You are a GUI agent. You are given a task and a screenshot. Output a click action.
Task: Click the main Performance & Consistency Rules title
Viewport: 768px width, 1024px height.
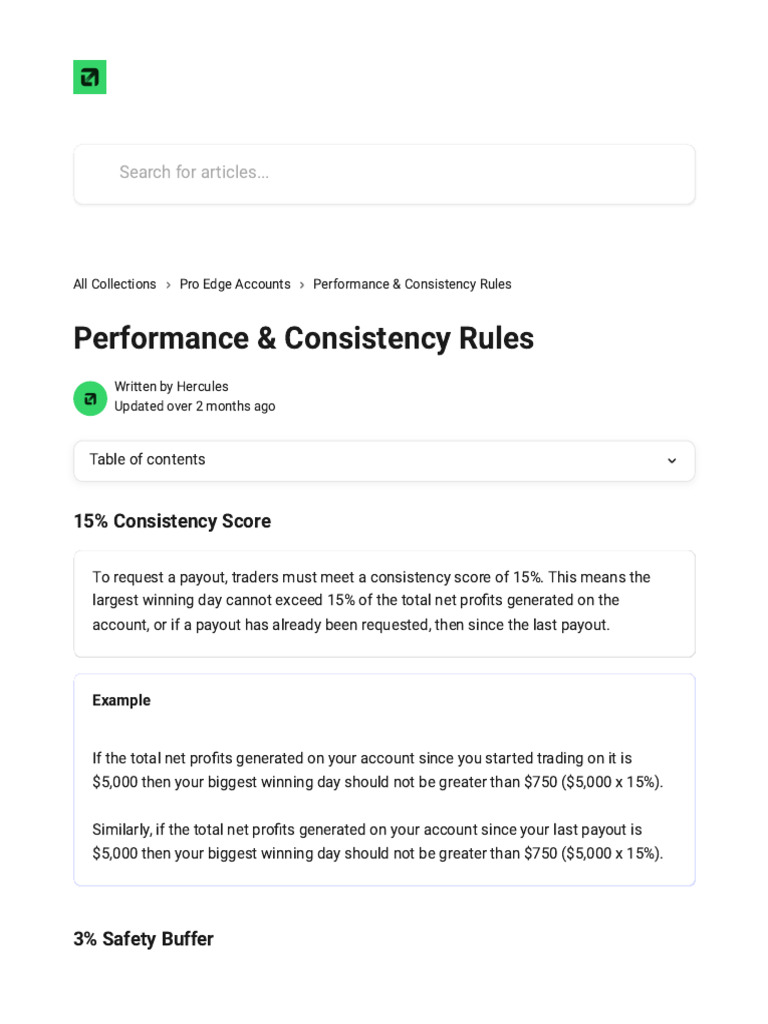click(303, 338)
